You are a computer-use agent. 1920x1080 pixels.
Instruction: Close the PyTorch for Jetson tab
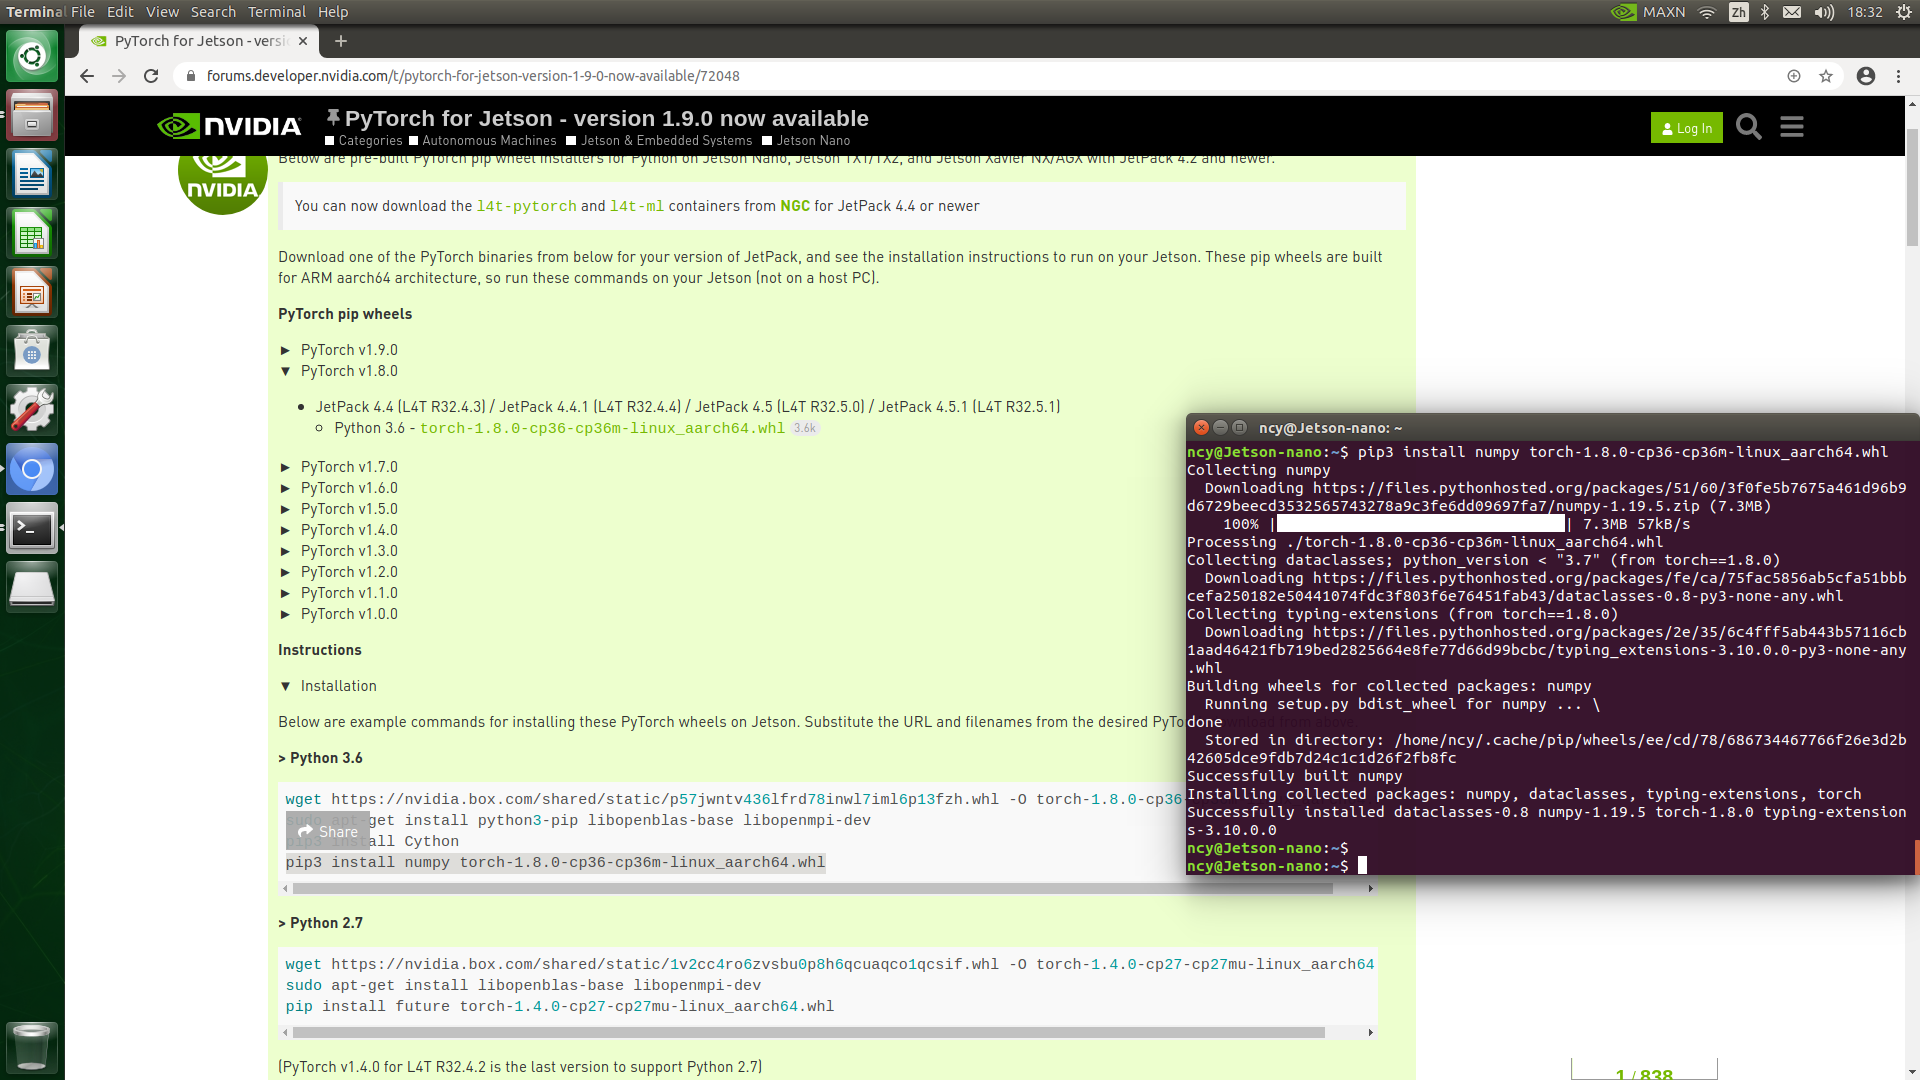(x=303, y=41)
